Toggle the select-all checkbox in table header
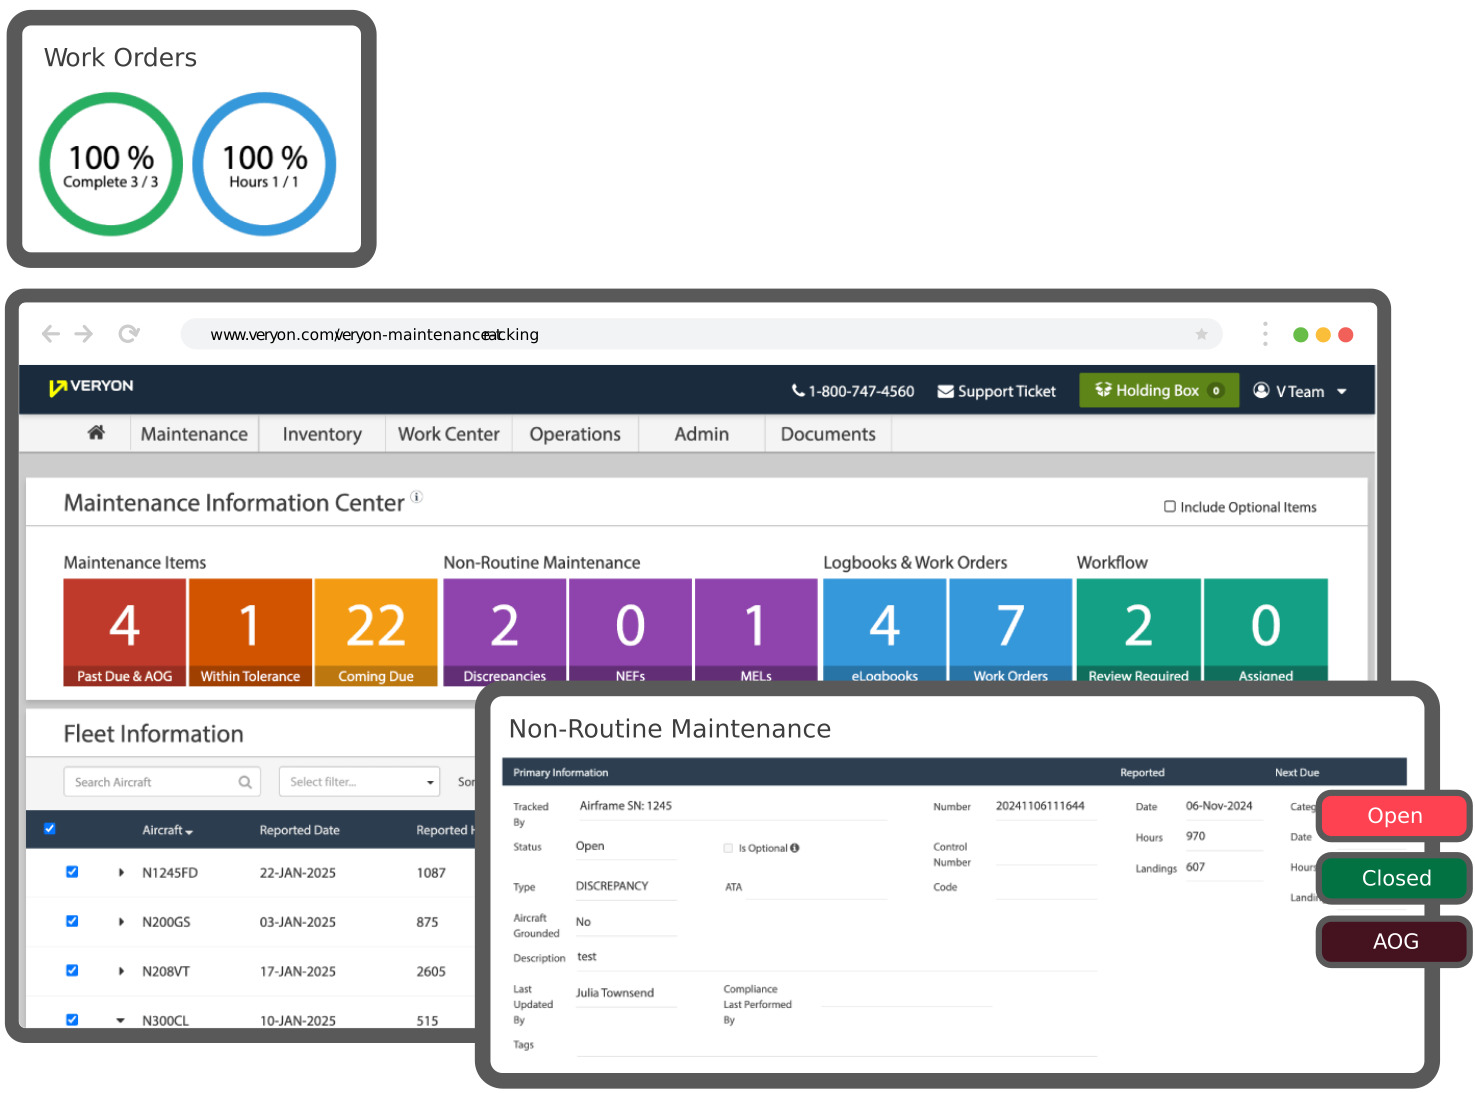The width and height of the screenshot is (1475, 1093). (x=50, y=829)
